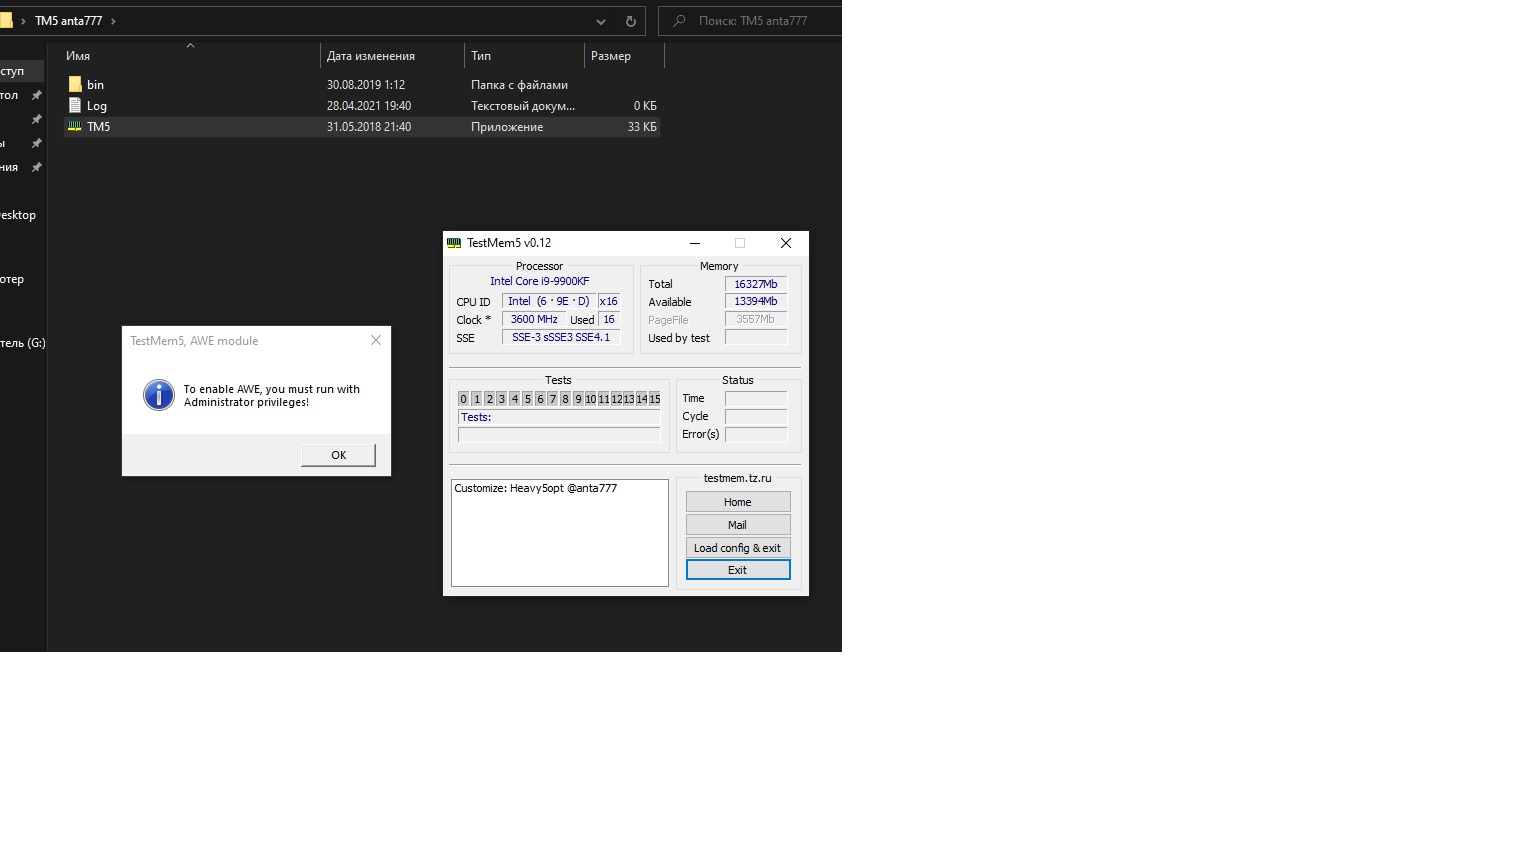Click the '33 КБ' size cell

tap(642, 127)
